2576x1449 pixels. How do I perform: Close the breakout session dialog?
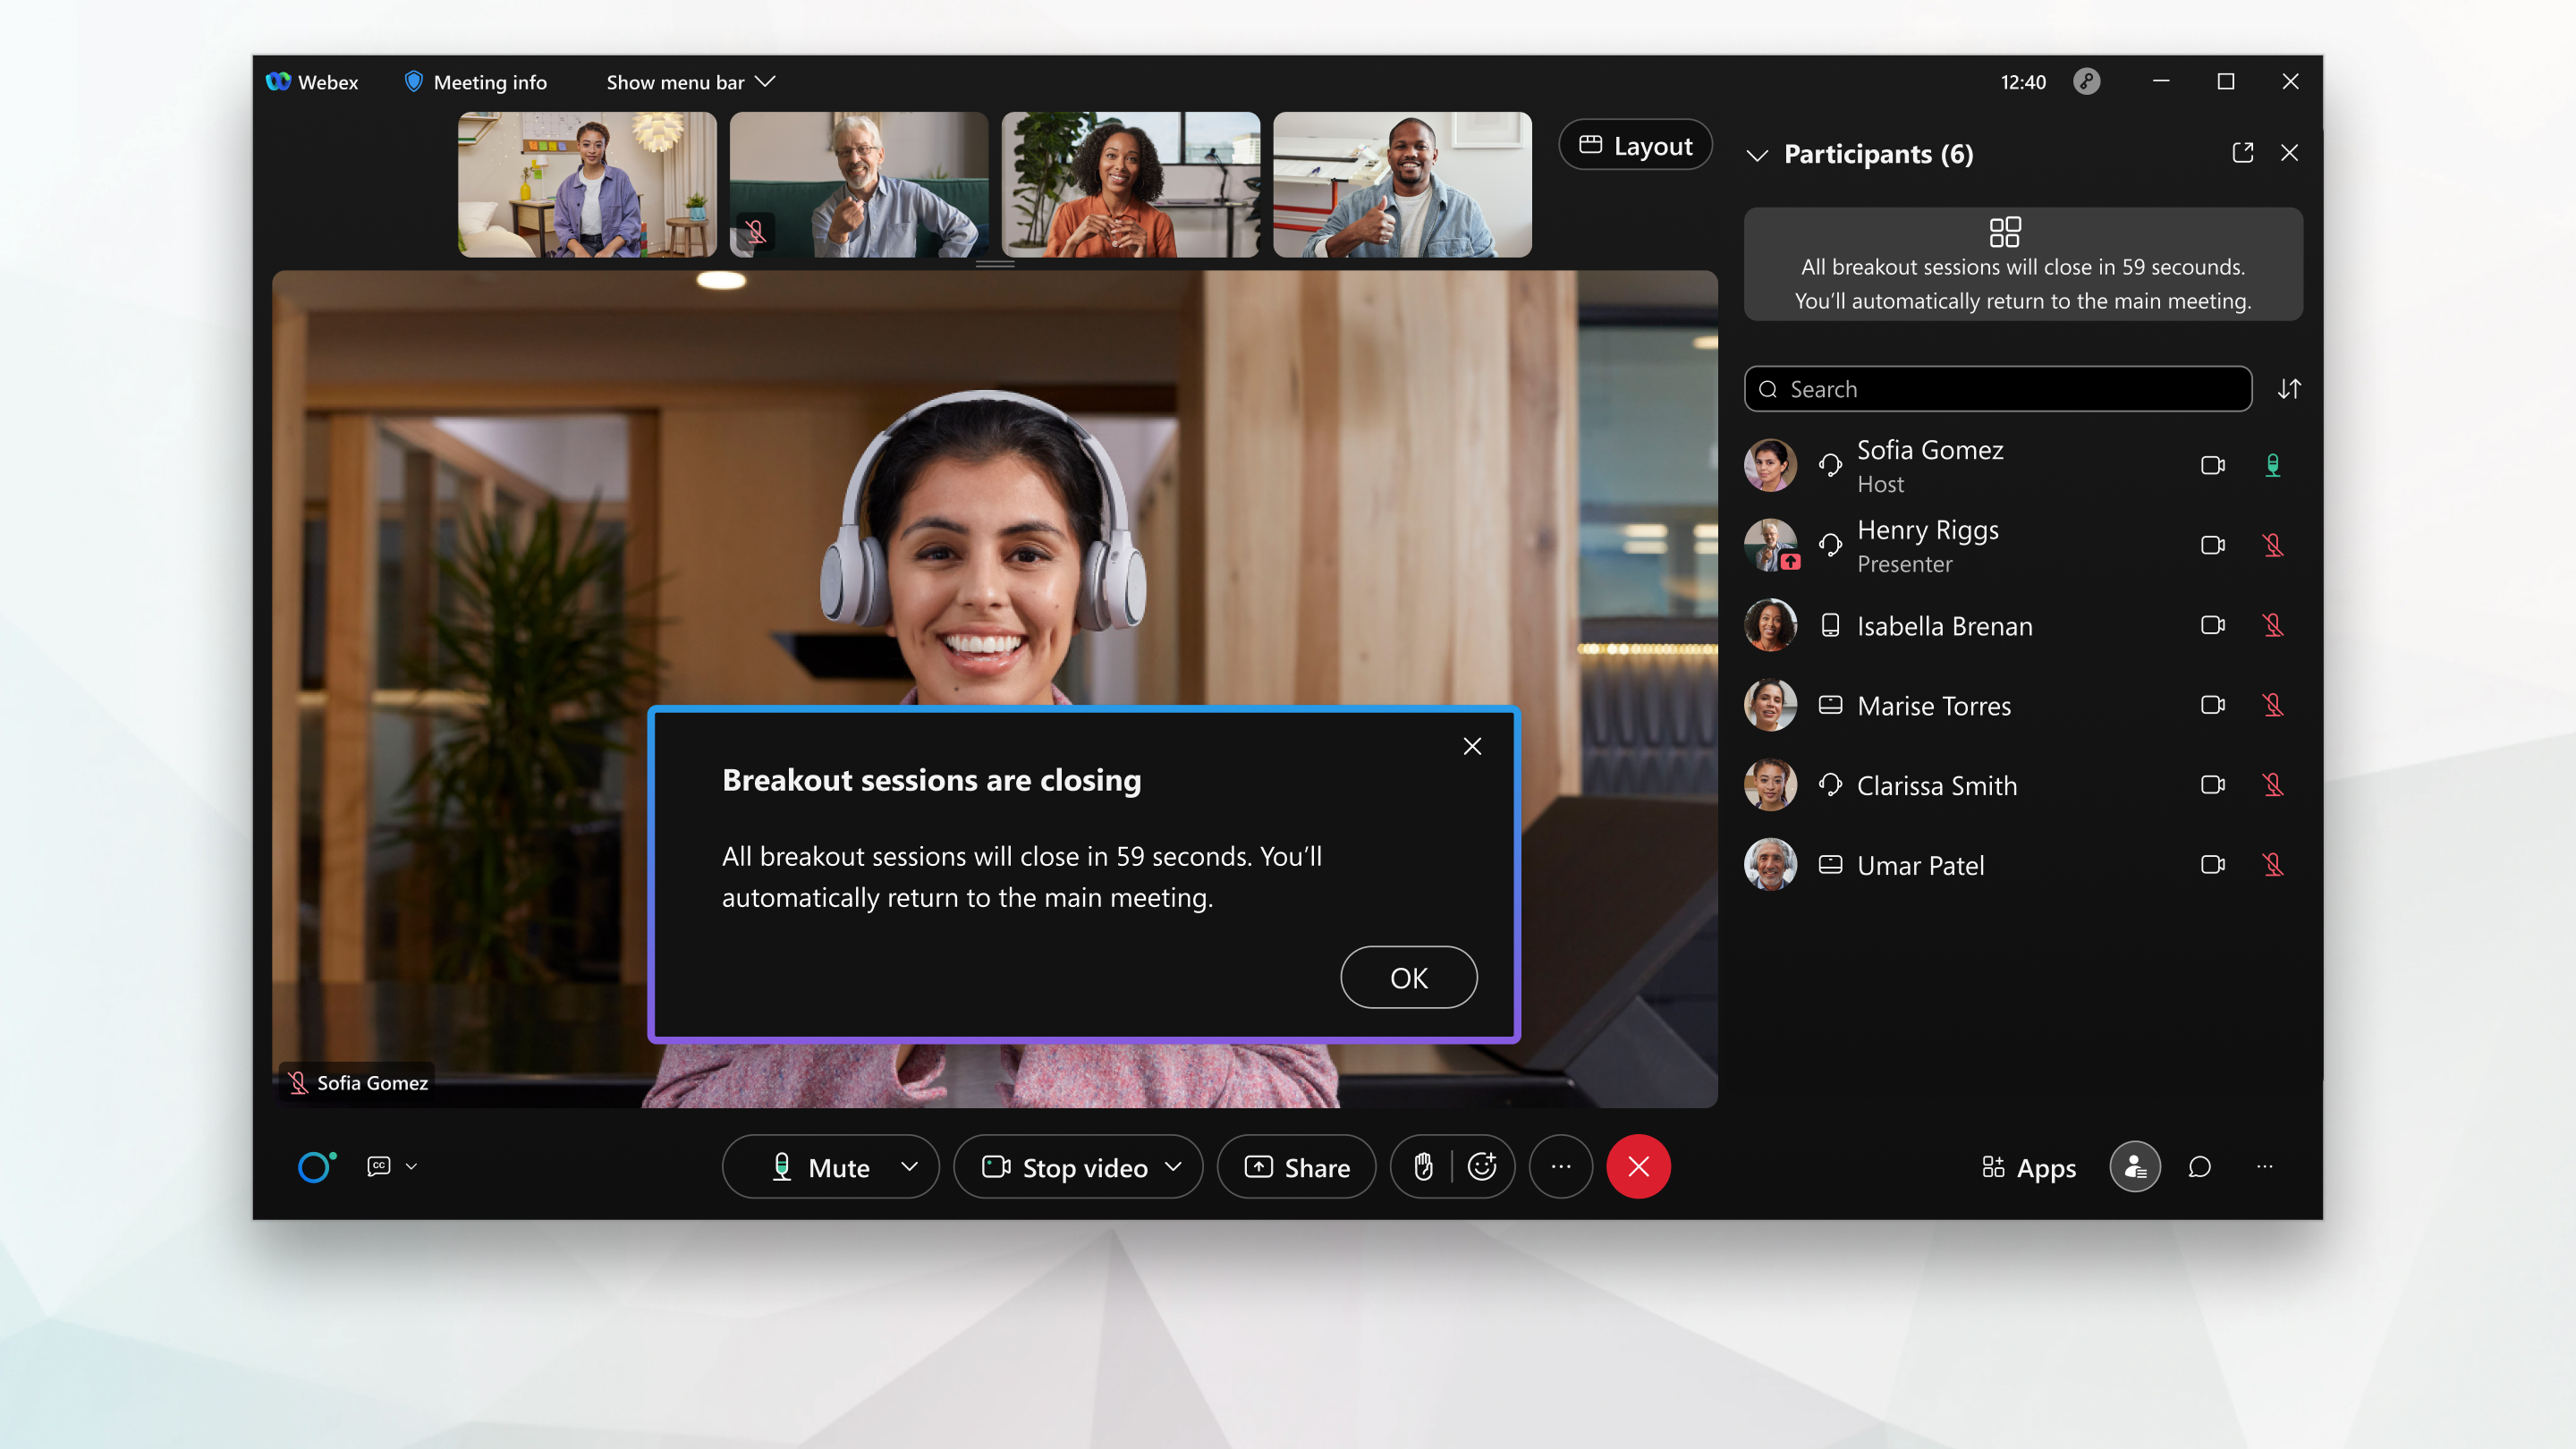click(x=1470, y=745)
